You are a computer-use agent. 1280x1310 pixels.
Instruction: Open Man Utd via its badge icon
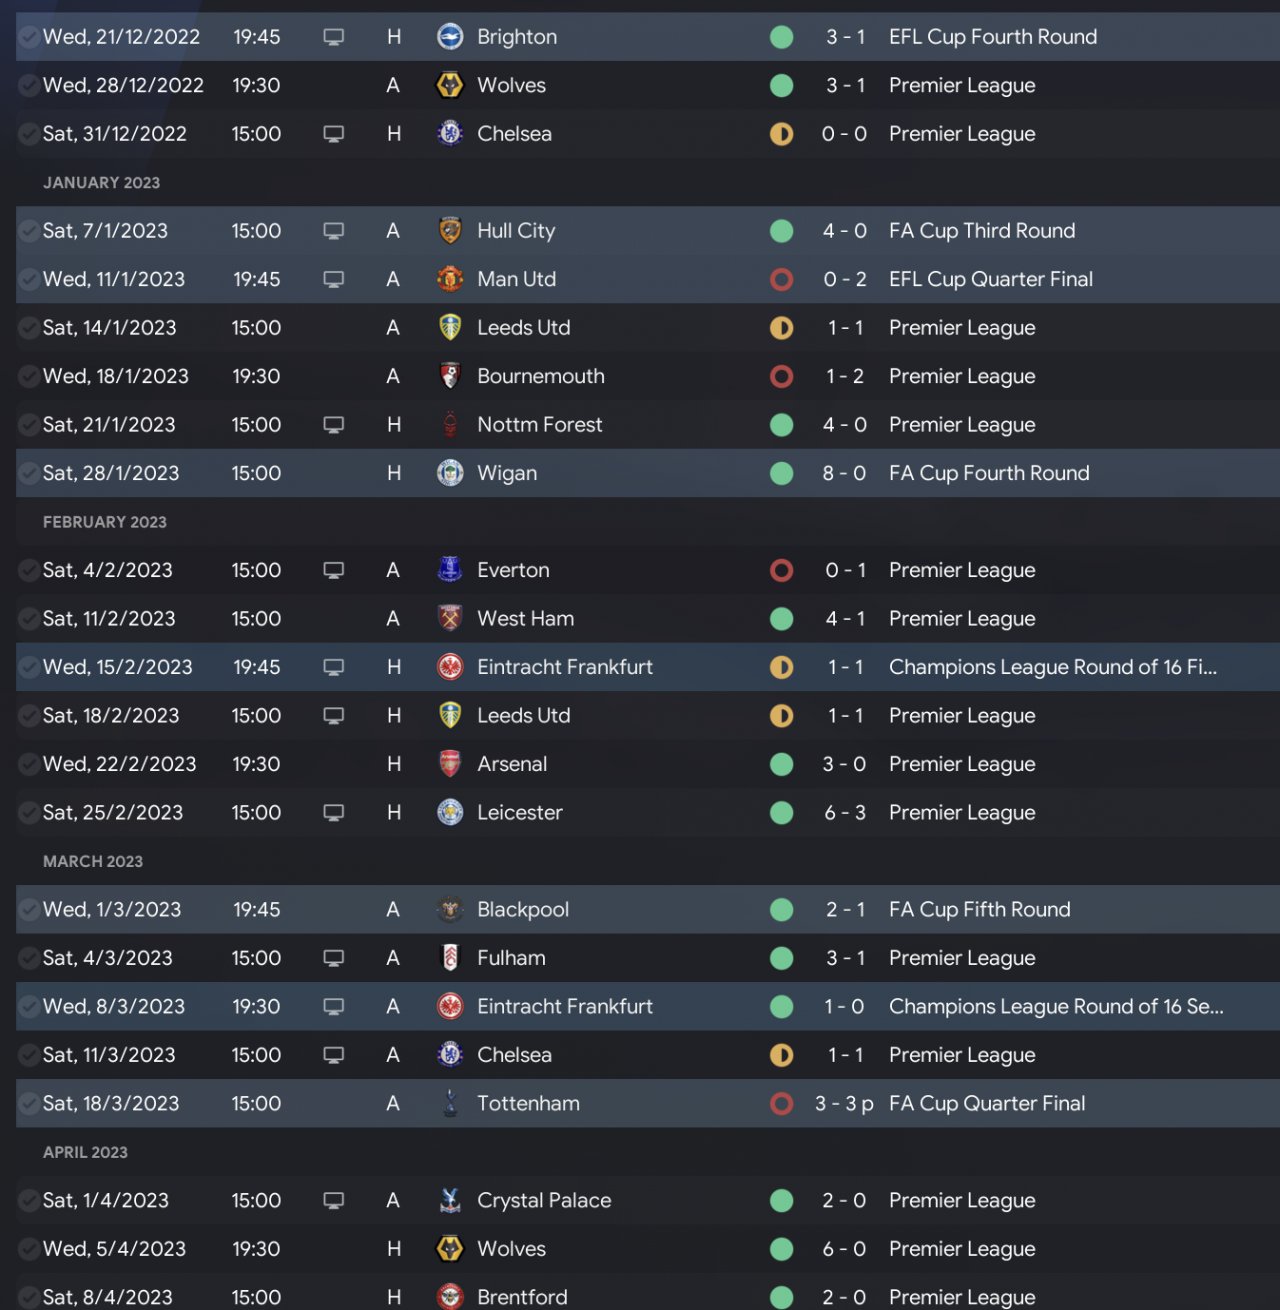coord(450,279)
